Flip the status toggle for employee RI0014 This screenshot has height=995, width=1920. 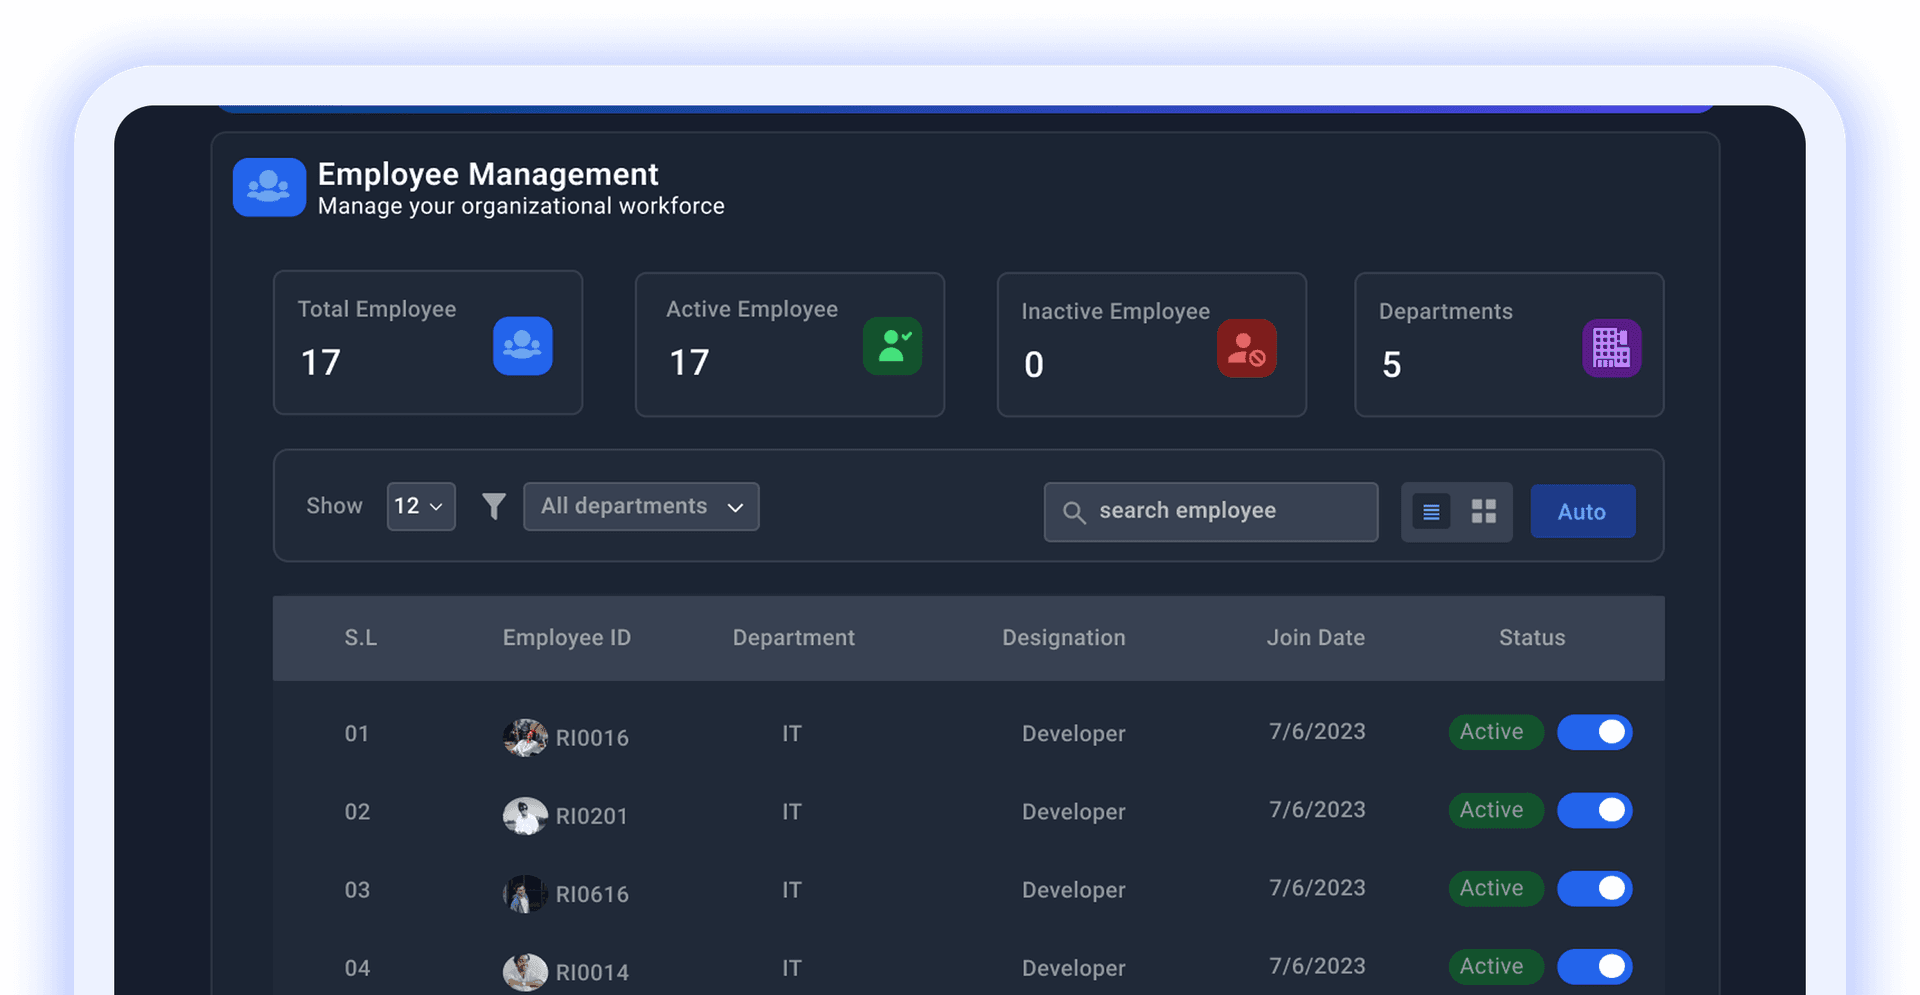(x=1594, y=967)
